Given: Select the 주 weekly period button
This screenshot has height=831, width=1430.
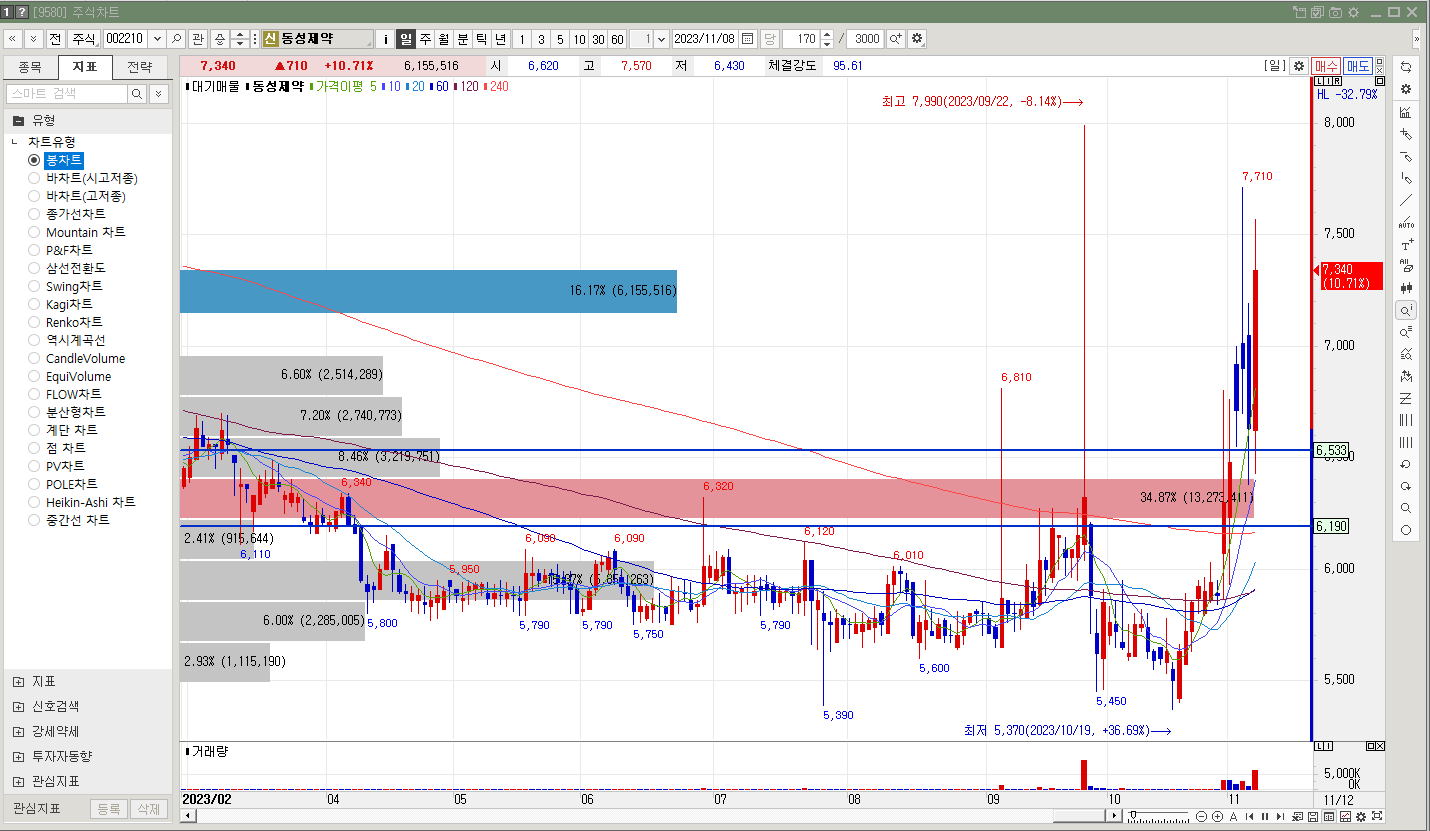Looking at the screenshot, I should click(x=425, y=39).
